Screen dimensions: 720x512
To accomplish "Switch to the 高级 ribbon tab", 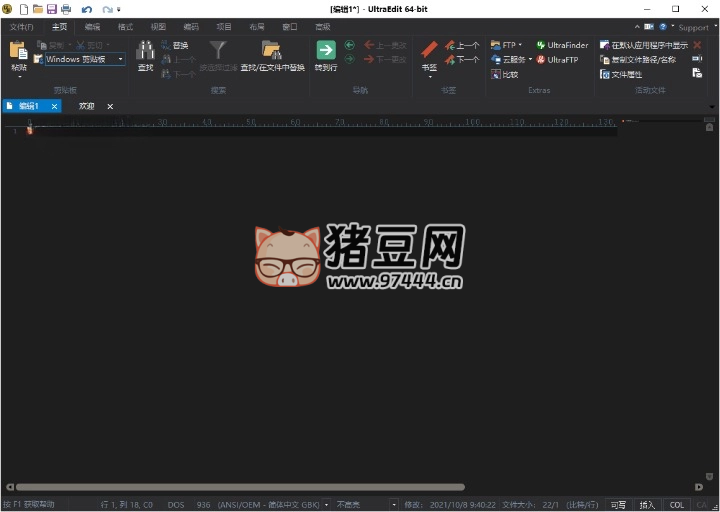I will coord(323,27).
